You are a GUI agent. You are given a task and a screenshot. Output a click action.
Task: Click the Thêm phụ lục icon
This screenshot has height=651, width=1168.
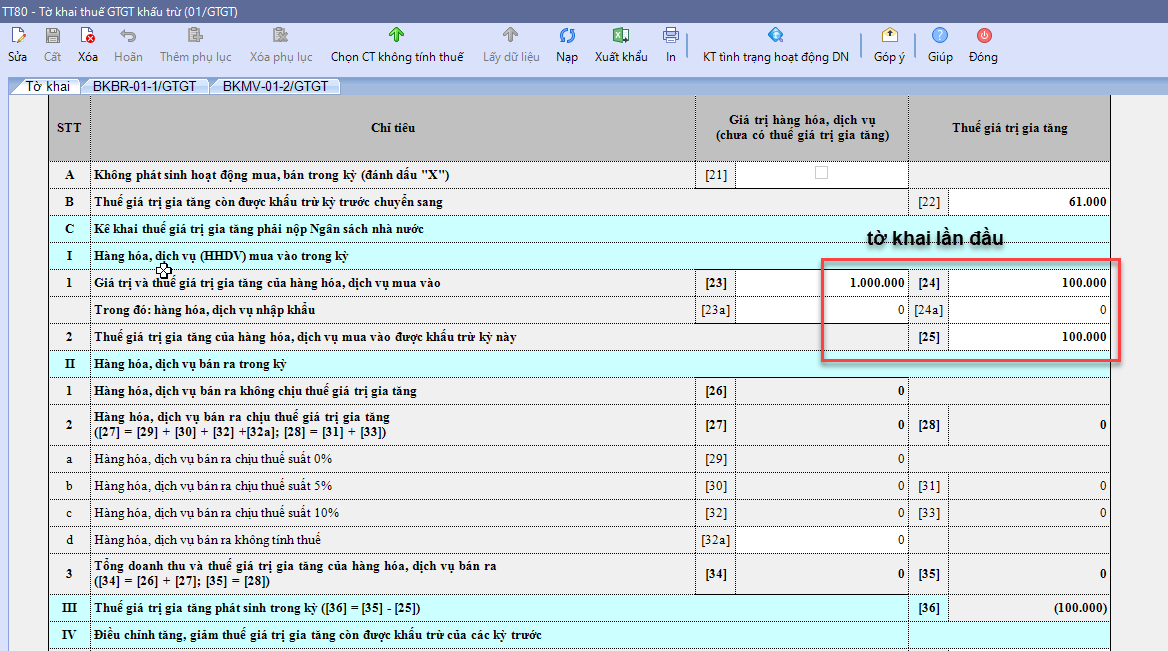(195, 36)
